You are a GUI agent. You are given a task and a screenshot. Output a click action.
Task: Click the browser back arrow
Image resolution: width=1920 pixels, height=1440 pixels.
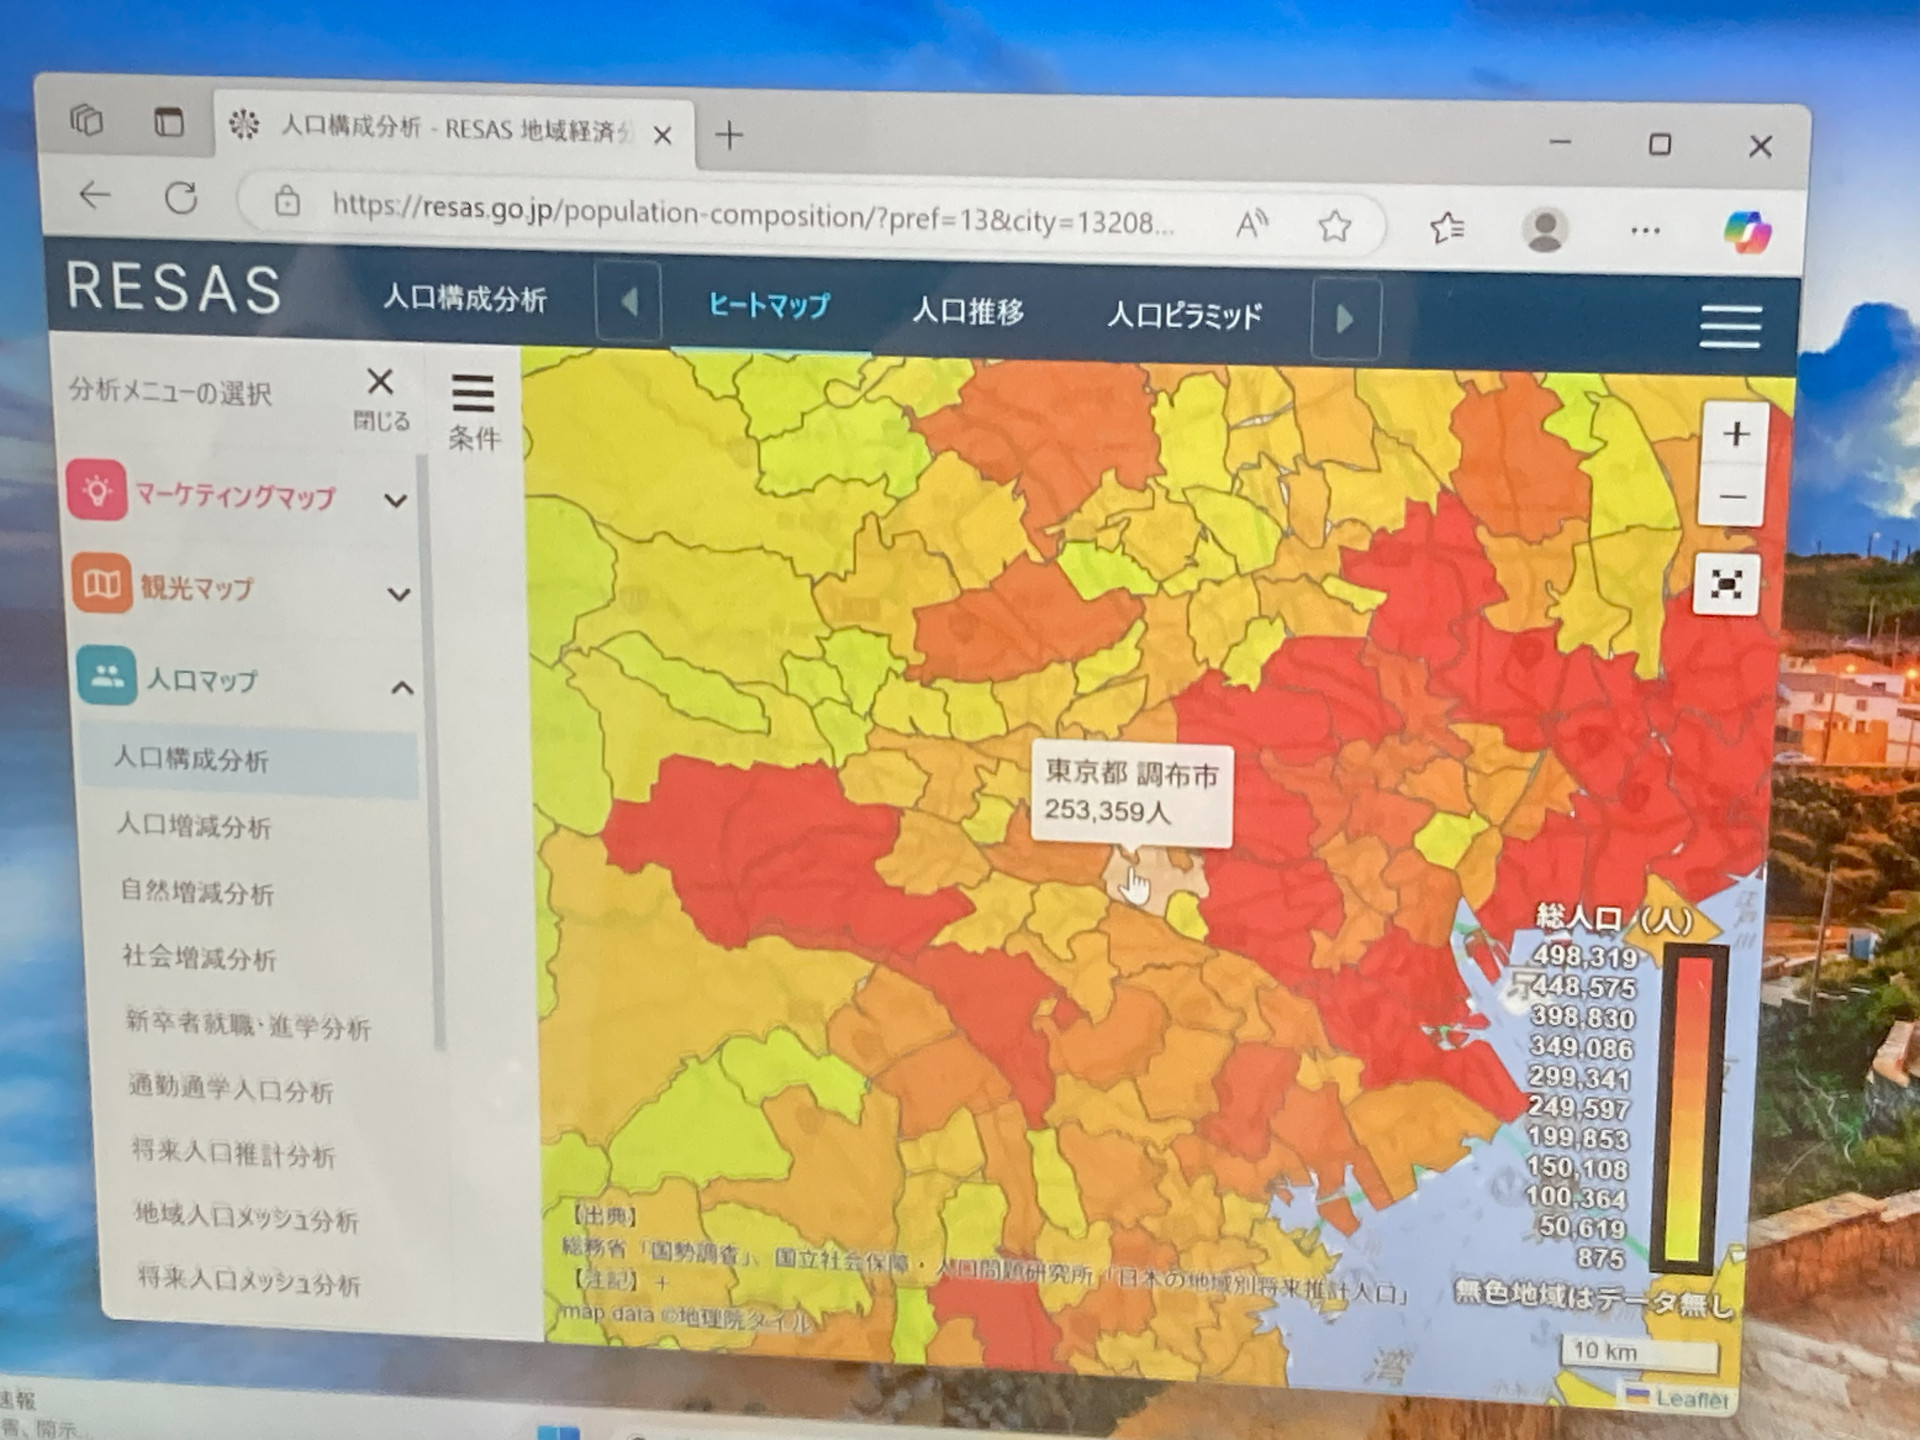pos(95,194)
